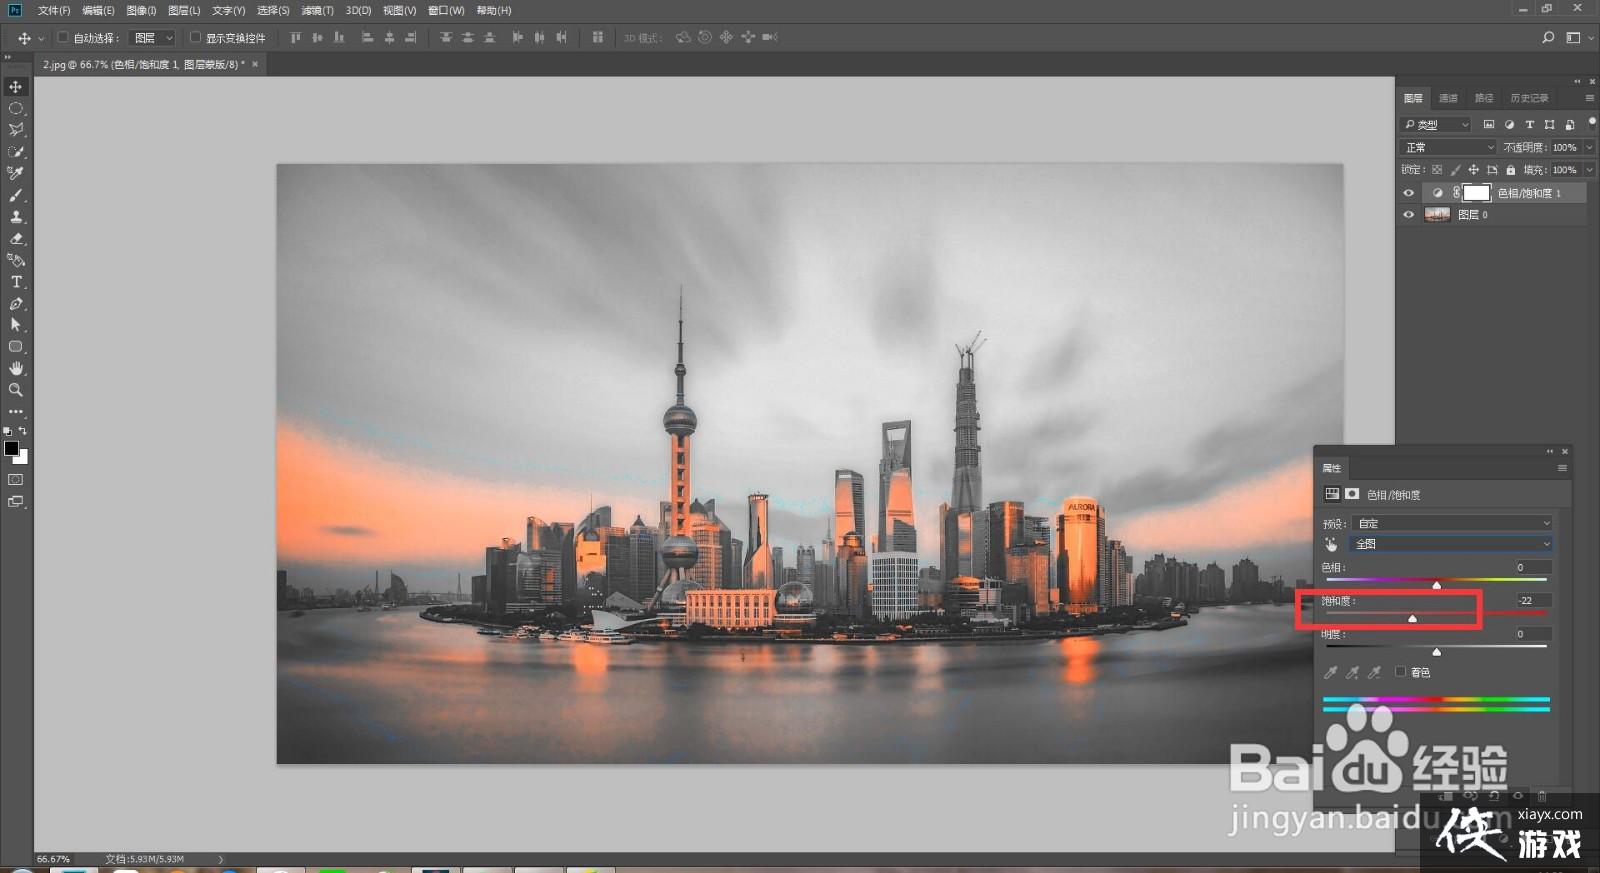Enable the 自动选择 checkbox
Image resolution: width=1600 pixels, height=873 pixels.
pyautogui.click(x=63, y=38)
